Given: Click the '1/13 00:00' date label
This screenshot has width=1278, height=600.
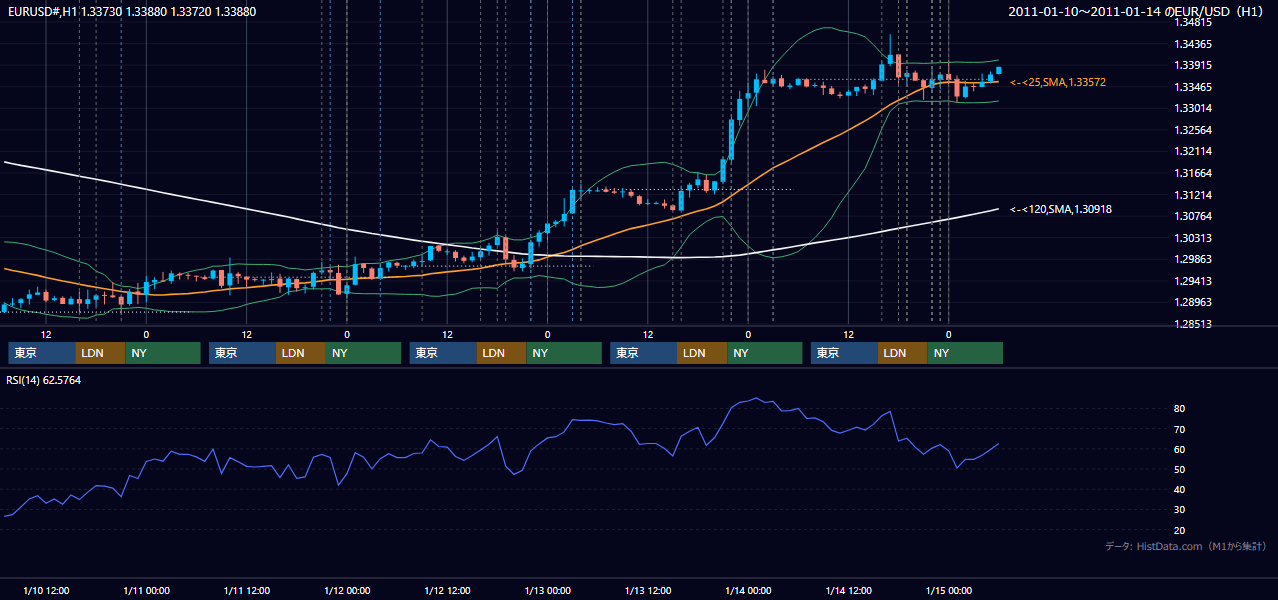Looking at the screenshot, I should tap(548, 590).
